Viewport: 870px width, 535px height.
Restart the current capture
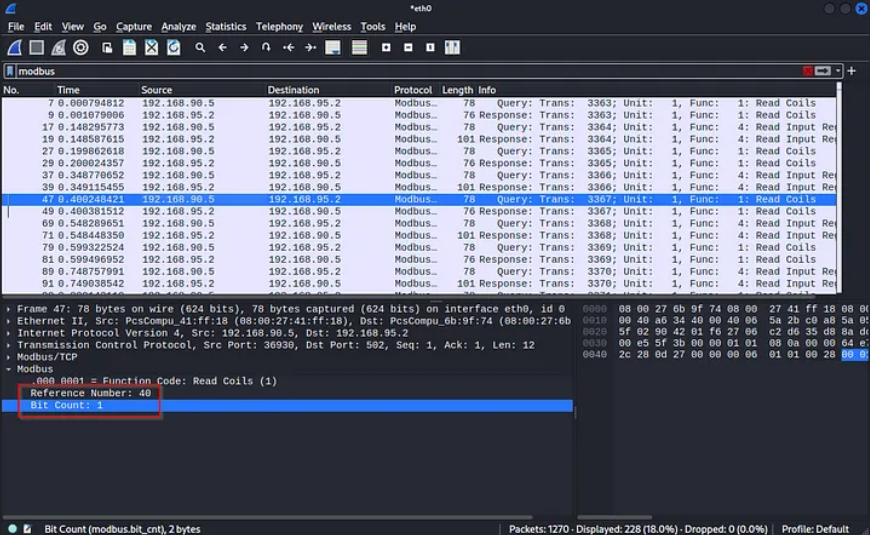click(58, 47)
